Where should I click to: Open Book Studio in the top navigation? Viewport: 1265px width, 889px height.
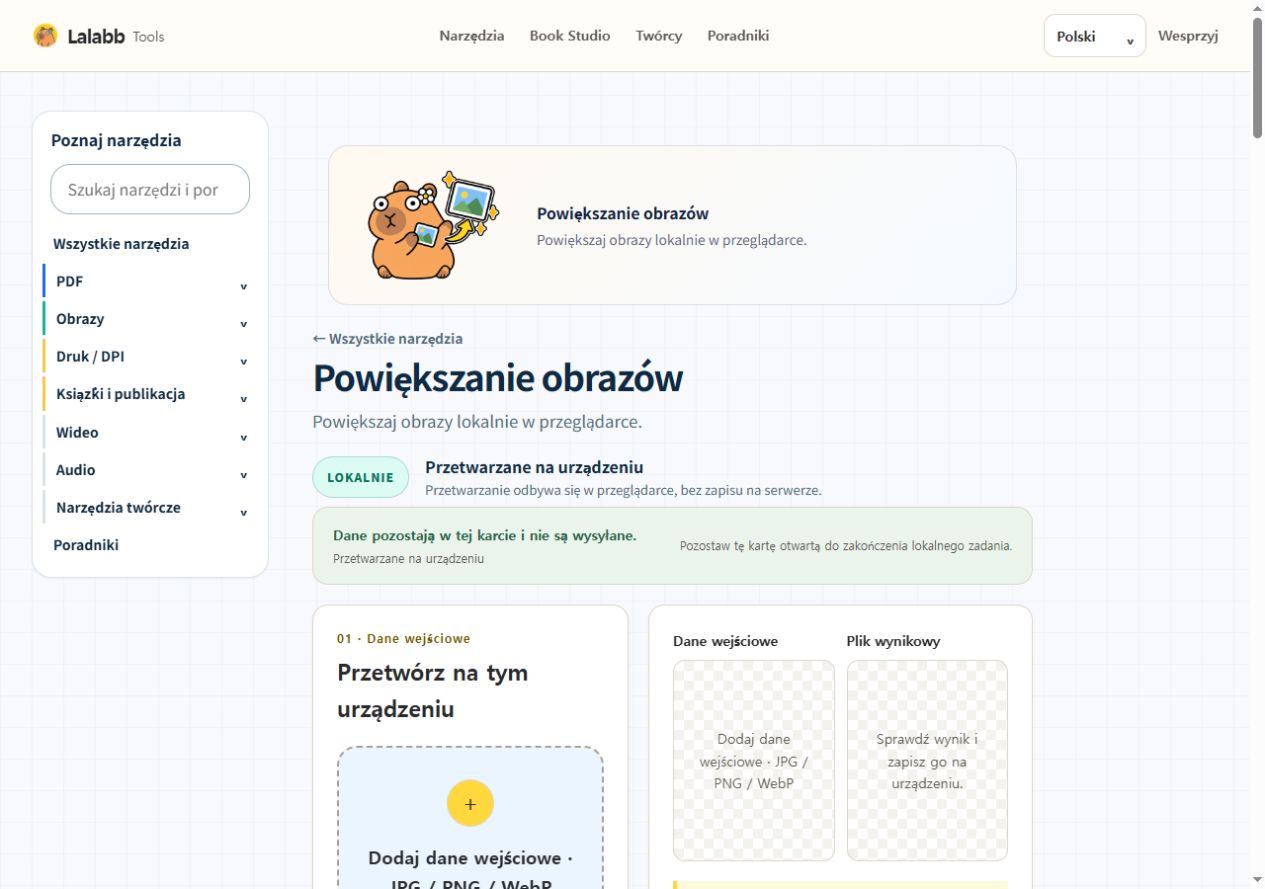point(570,36)
